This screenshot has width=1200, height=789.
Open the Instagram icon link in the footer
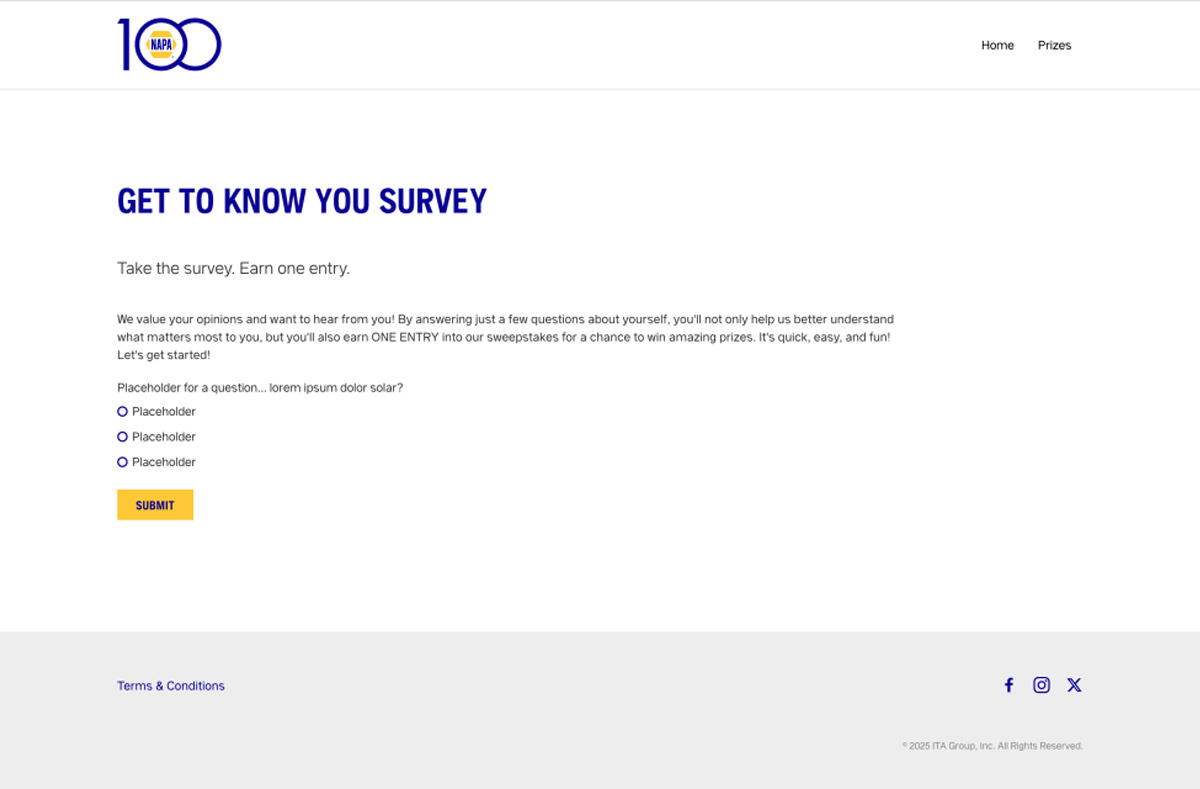(x=1041, y=685)
